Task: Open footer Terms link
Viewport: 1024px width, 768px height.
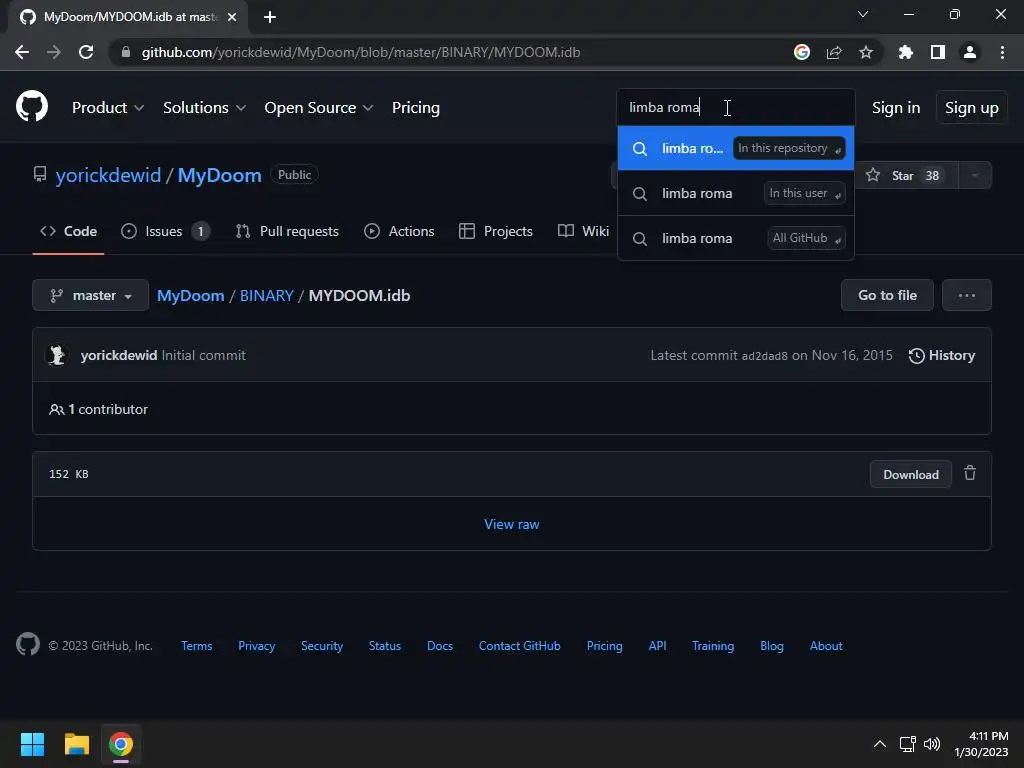Action: coord(197,646)
